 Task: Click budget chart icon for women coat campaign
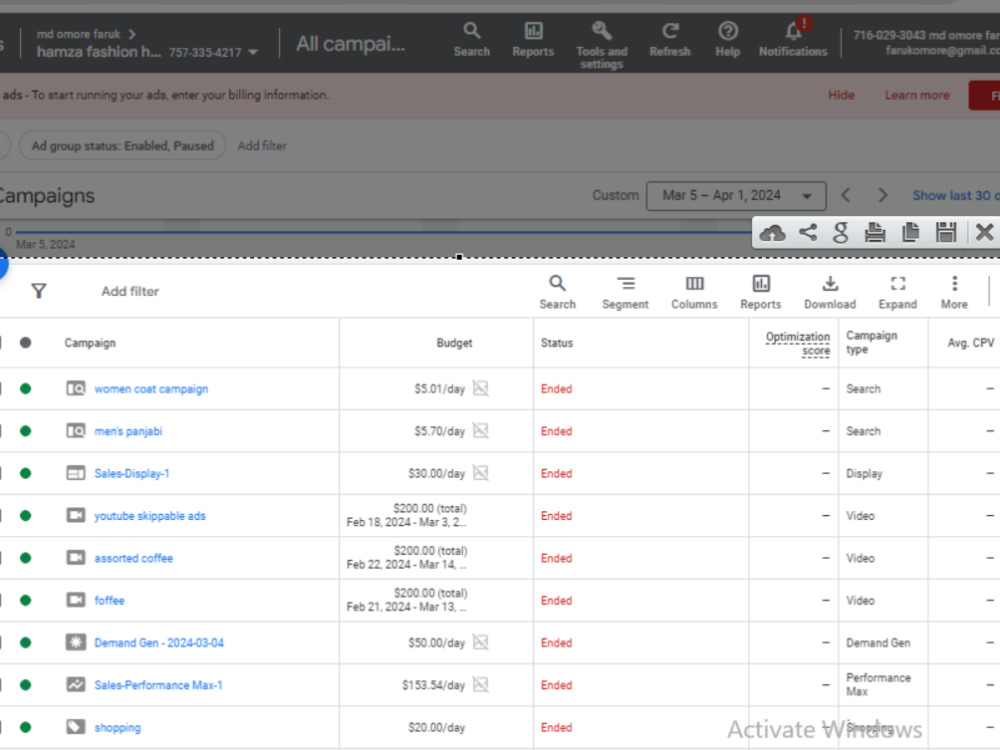(x=481, y=388)
